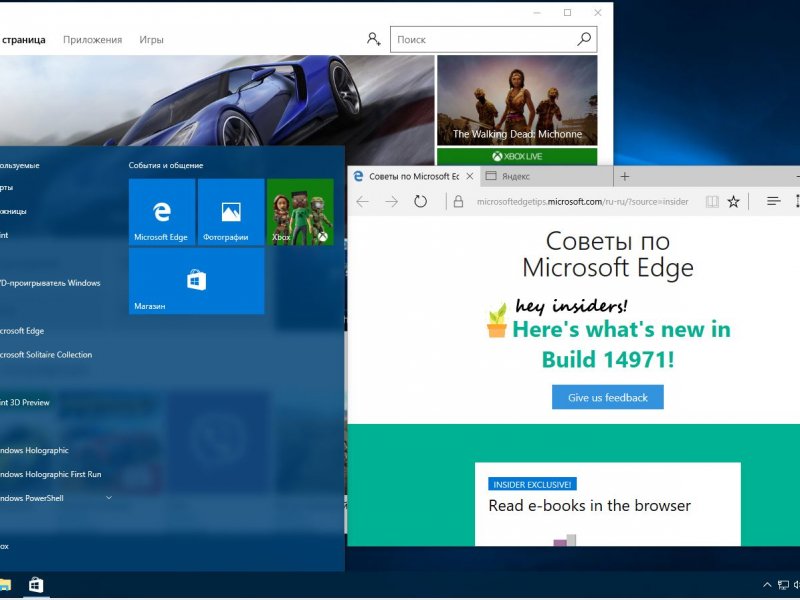Viewport: 800px width, 600px height.
Task: Open the Edge Hub icon
Action: coord(773,201)
